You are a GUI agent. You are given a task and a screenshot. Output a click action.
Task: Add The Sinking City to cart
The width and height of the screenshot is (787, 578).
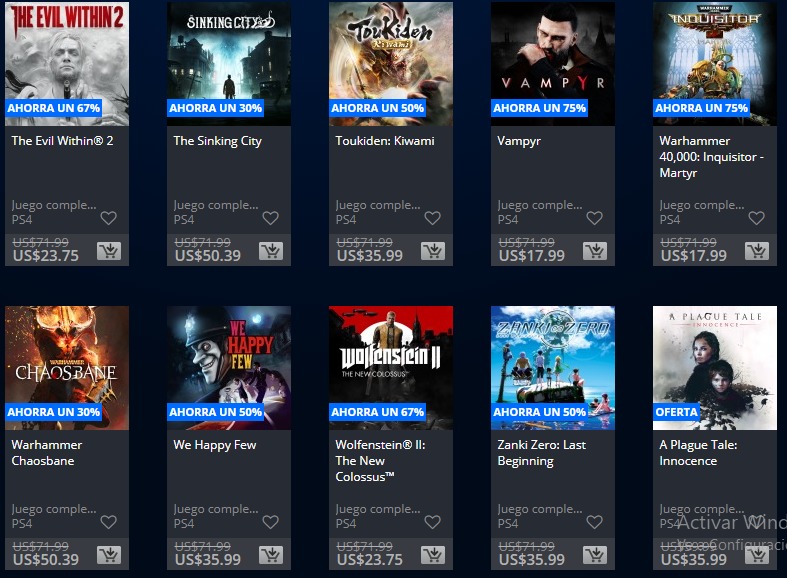pos(271,251)
